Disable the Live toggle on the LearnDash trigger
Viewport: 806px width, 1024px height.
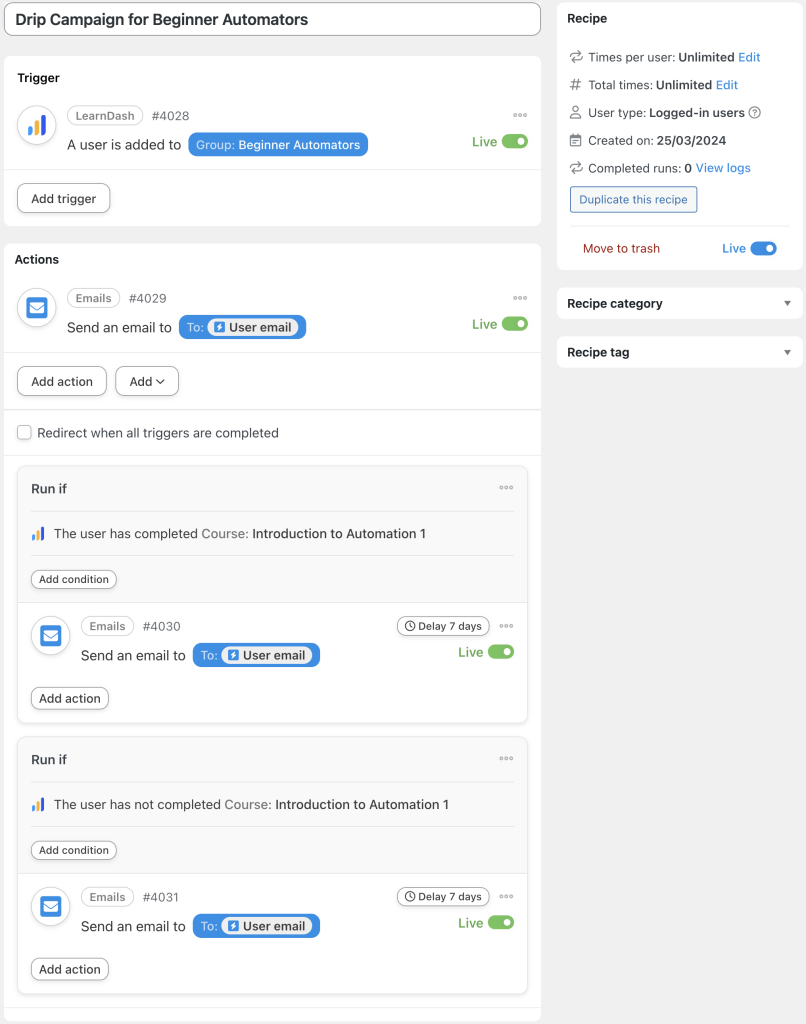(x=518, y=141)
